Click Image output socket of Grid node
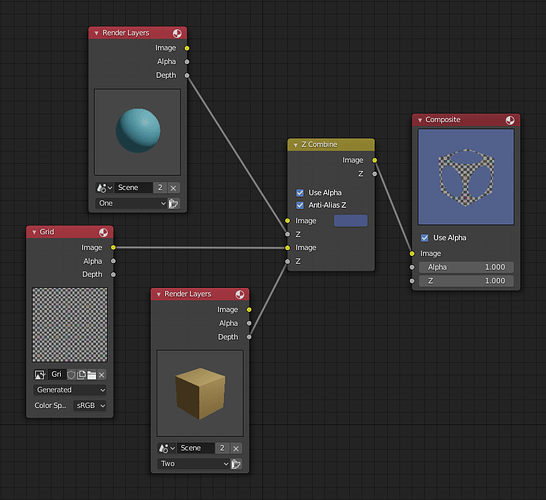The height and width of the screenshot is (500, 546). point(113,248)
